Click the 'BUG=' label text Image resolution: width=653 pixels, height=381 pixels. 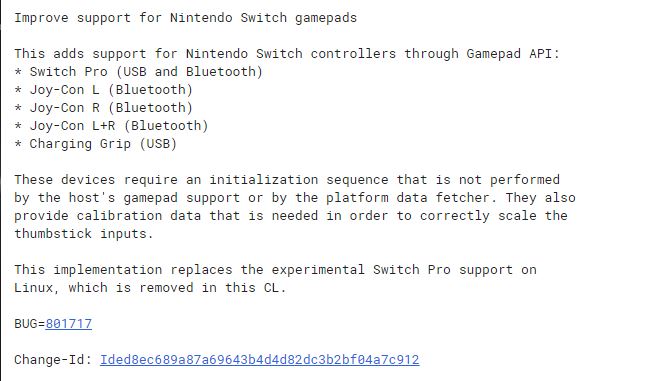(x=30, y=324)
